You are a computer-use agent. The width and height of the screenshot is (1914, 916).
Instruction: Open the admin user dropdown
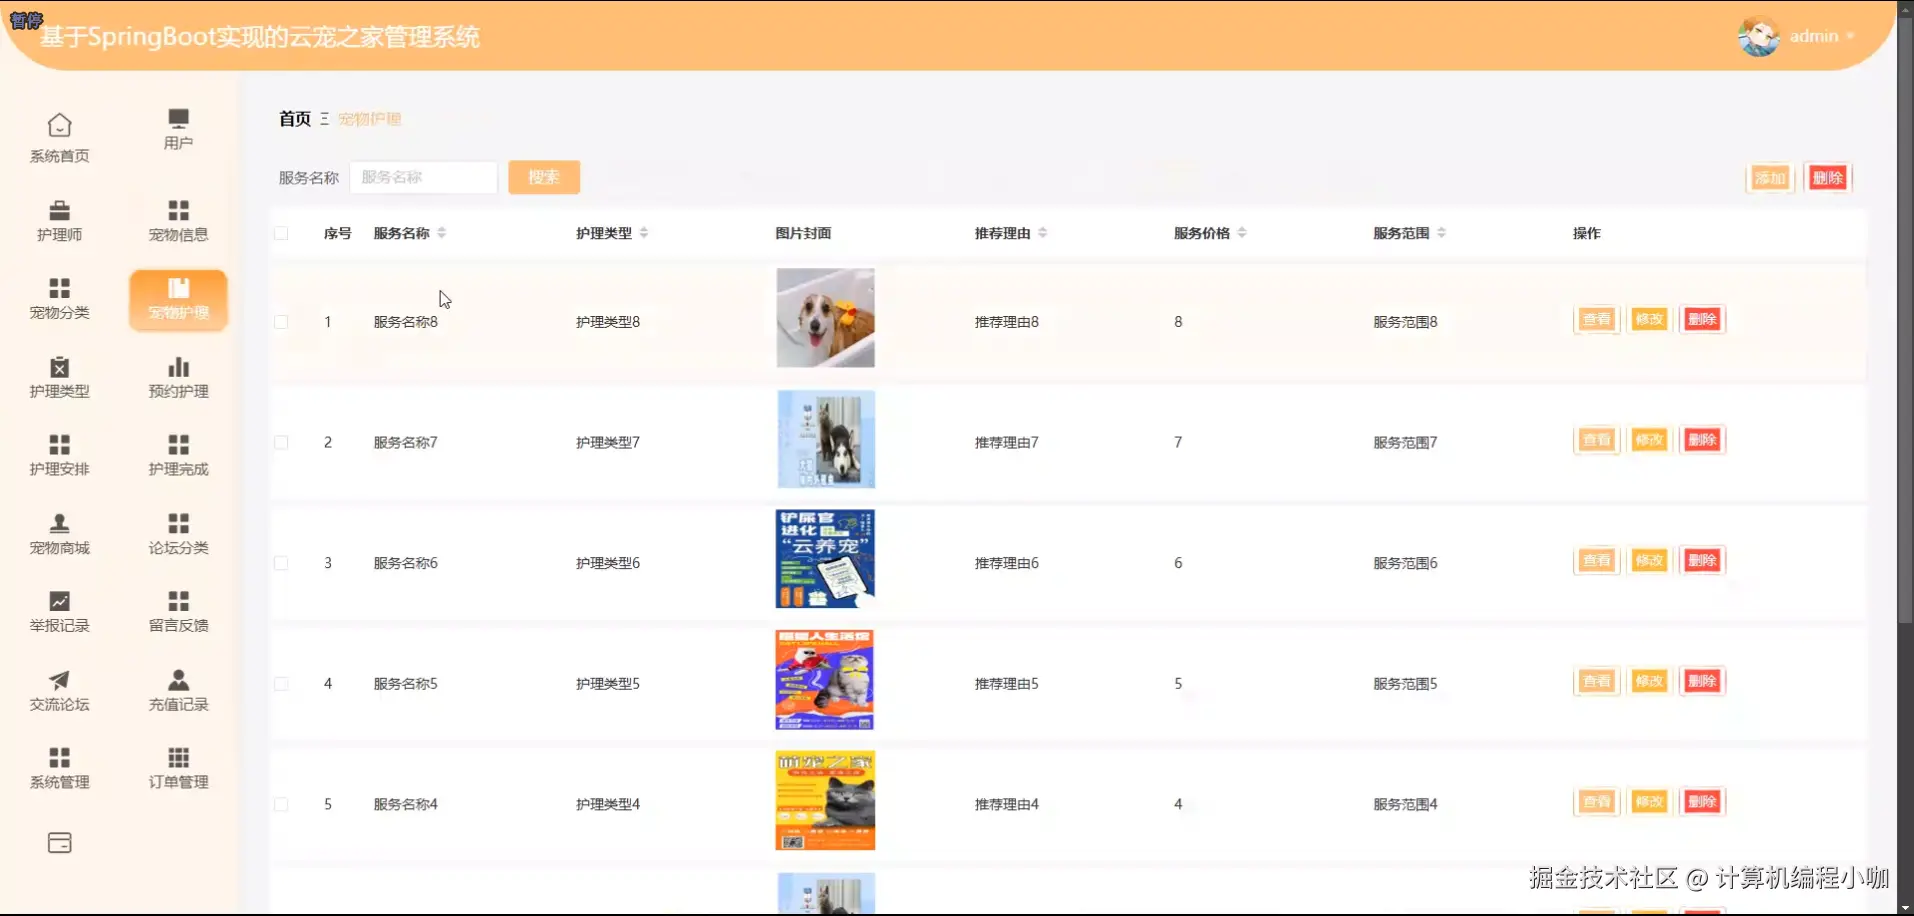coord(1820,36)
